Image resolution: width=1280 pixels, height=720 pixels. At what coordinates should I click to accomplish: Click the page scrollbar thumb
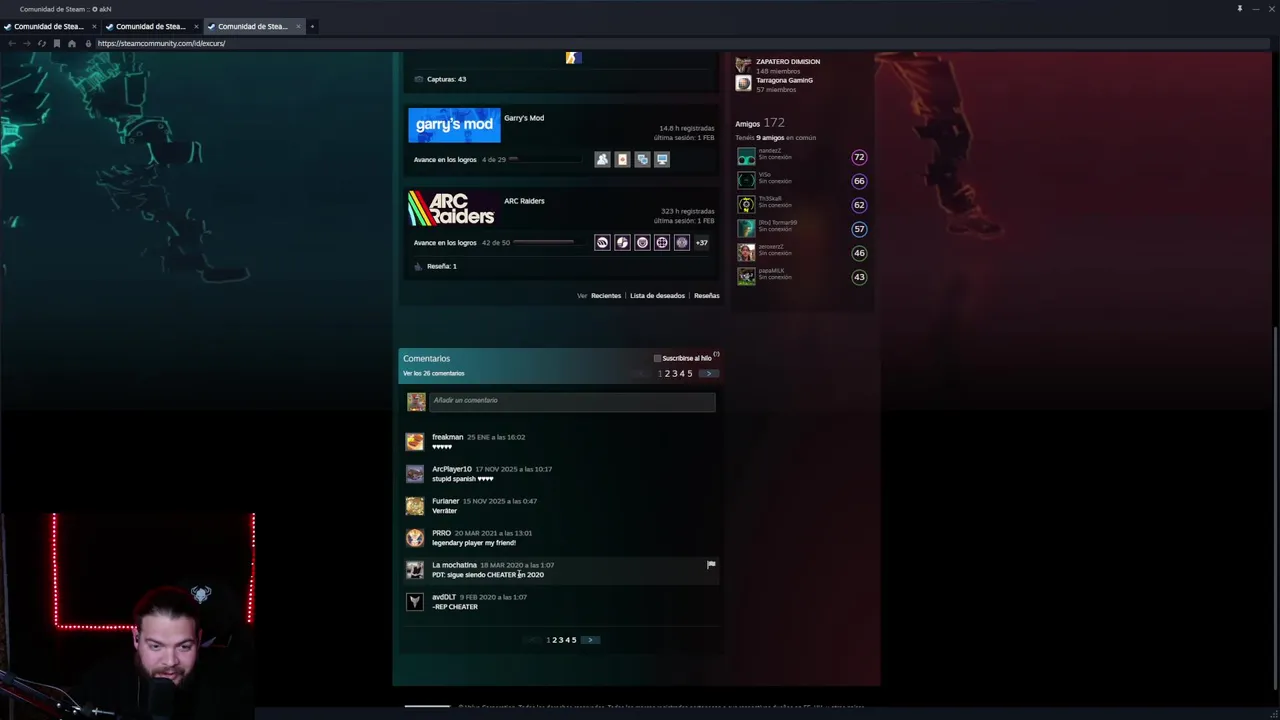pyautogui.click(x=1275, y=510)
